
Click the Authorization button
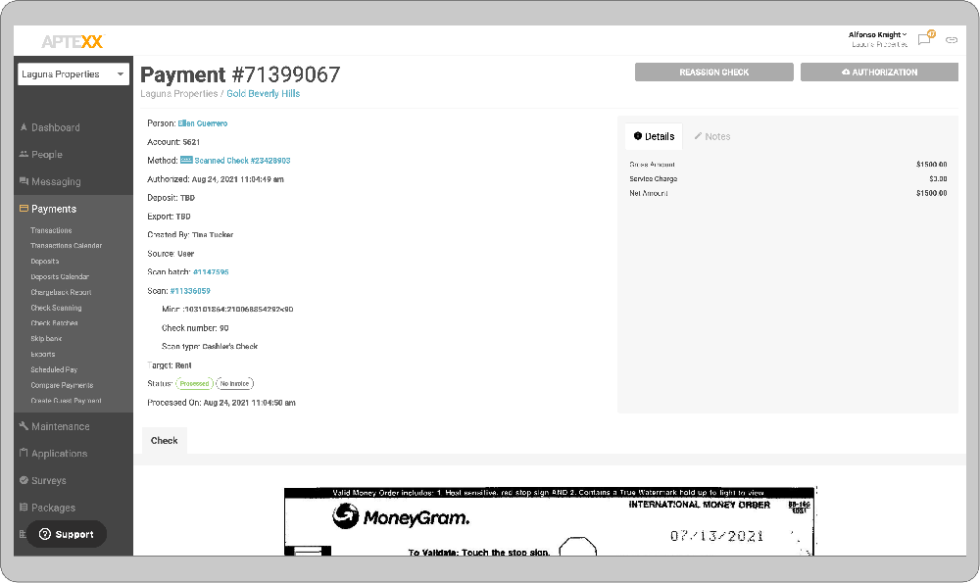(880, 72)
